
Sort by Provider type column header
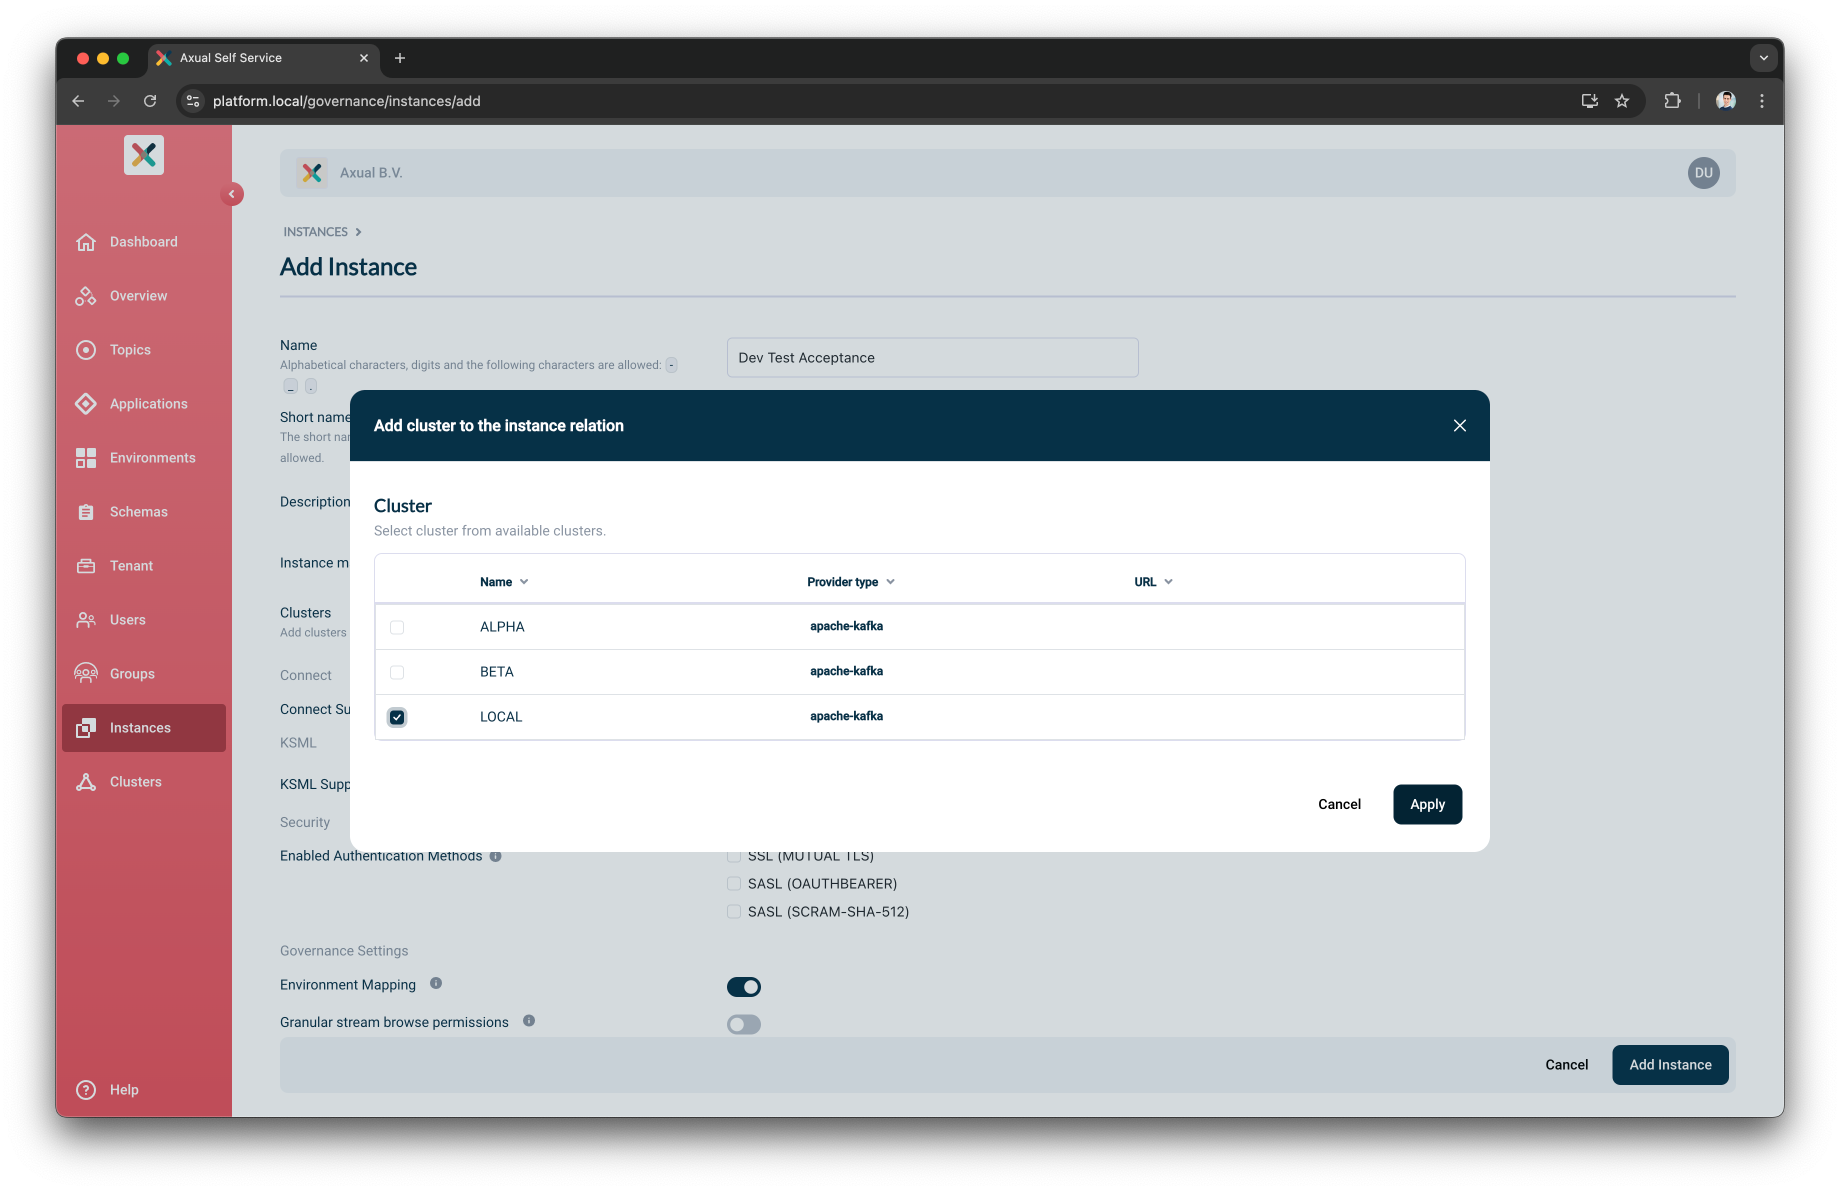click(851, 582)
